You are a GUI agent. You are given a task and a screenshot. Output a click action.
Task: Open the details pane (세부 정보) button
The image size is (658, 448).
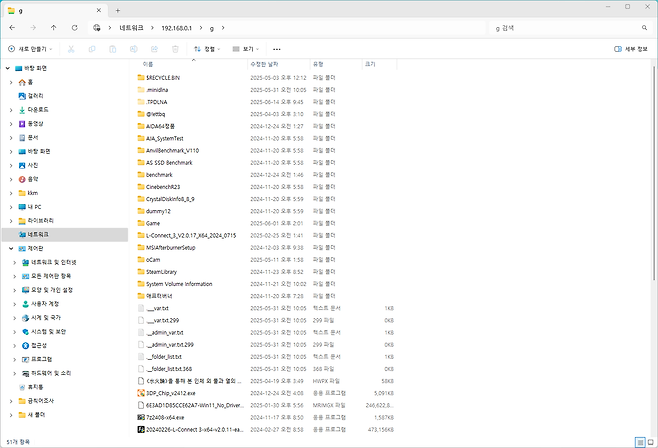(x=630, y=48)
